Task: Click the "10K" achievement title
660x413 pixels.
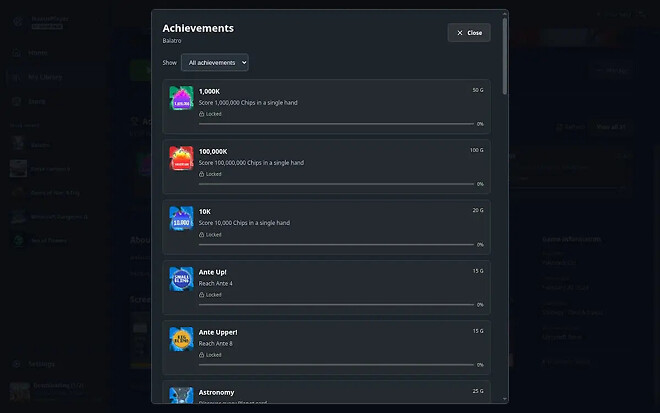Action: pos(205,212)
